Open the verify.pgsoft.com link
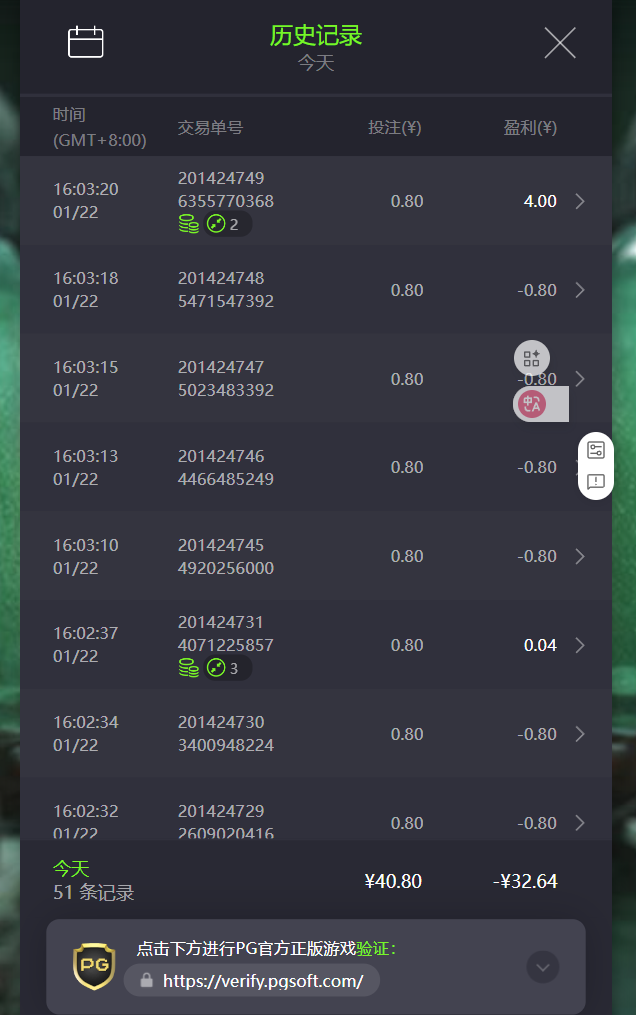 point(262,981)
